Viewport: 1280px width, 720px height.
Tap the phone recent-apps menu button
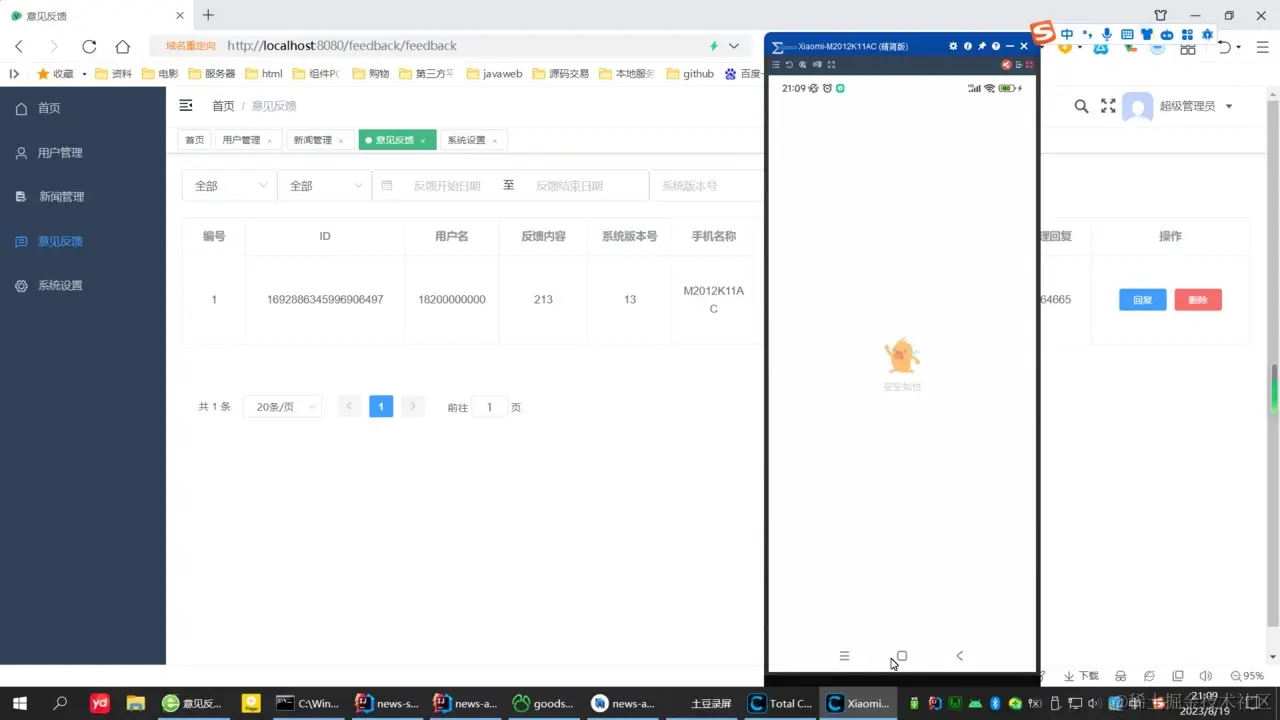pos(844,656)
